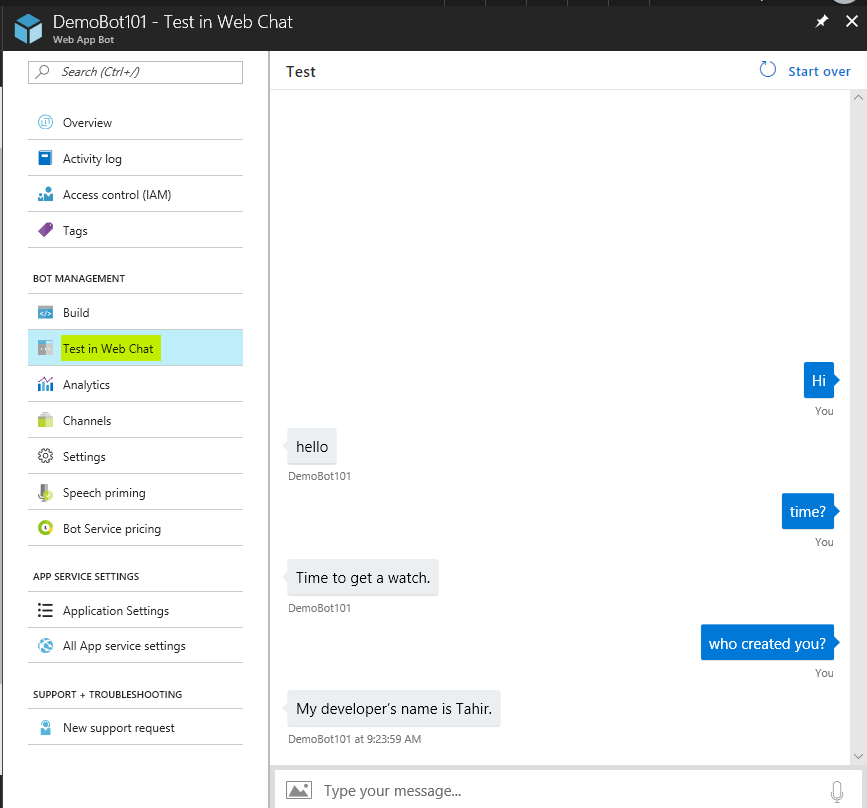Open the Build code icon
Screen dimensions: 867x808
pyautogui.click(x=45, y=313)
